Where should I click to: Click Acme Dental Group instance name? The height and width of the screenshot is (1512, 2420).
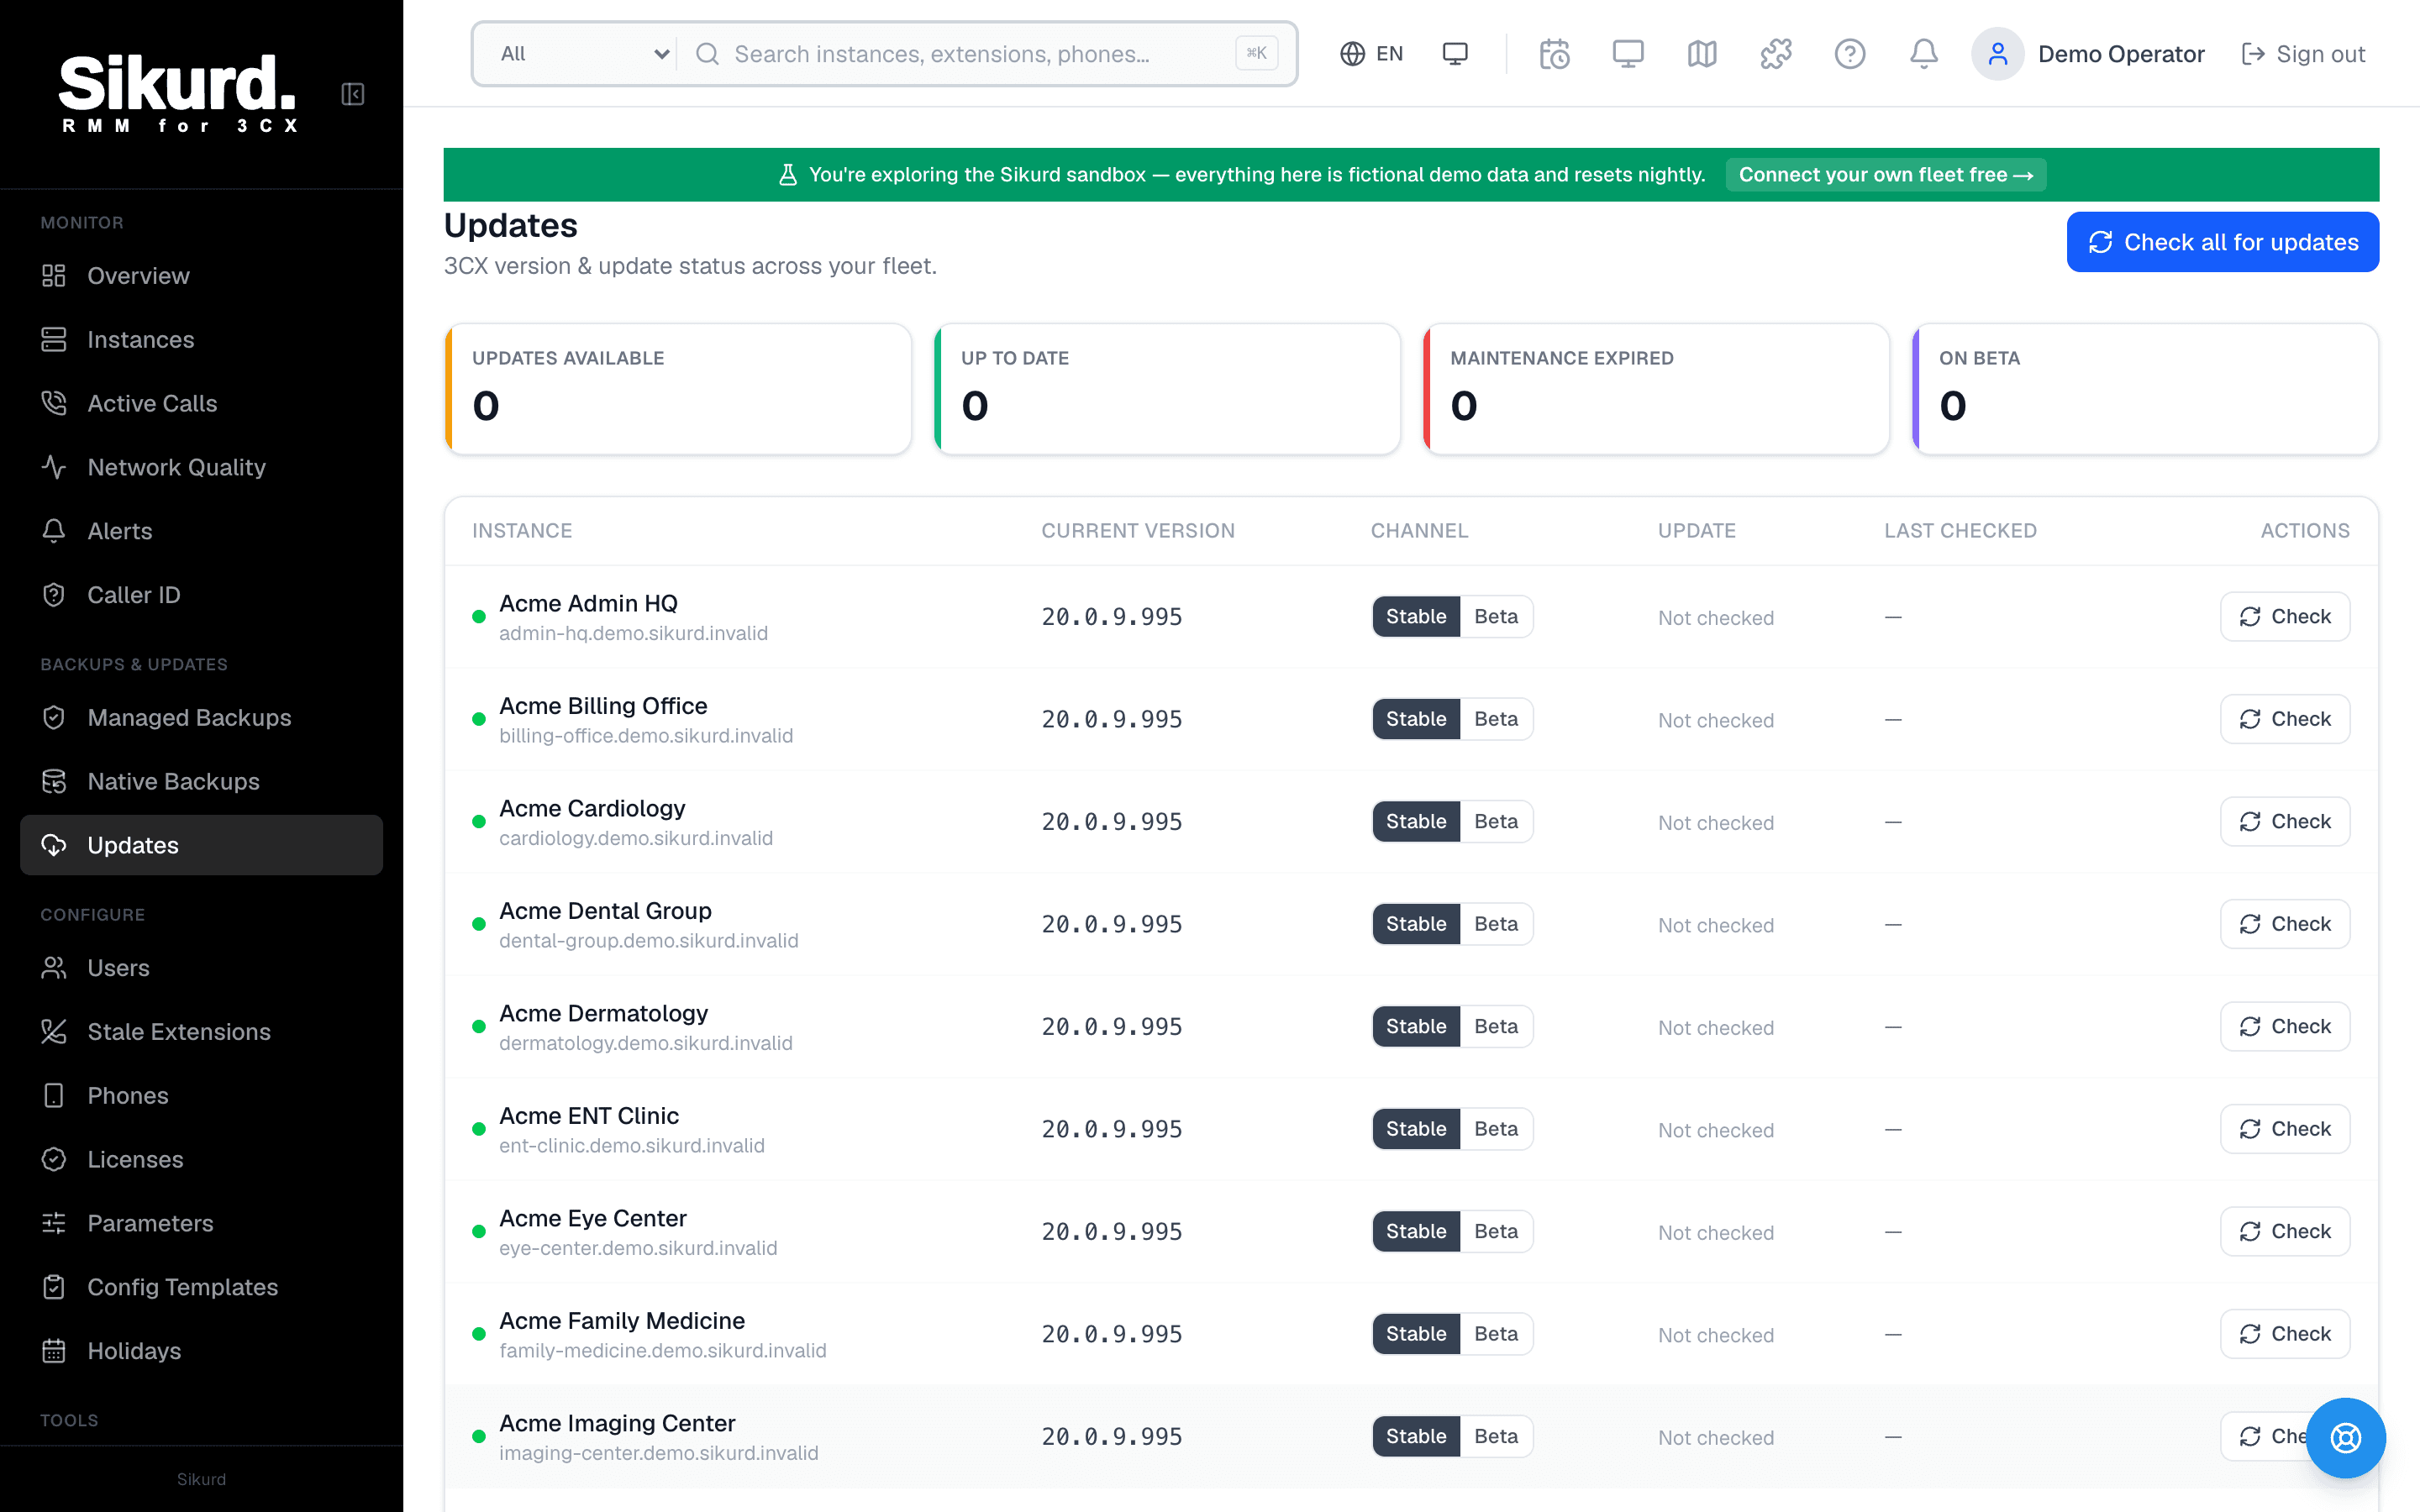coord(605,911)
